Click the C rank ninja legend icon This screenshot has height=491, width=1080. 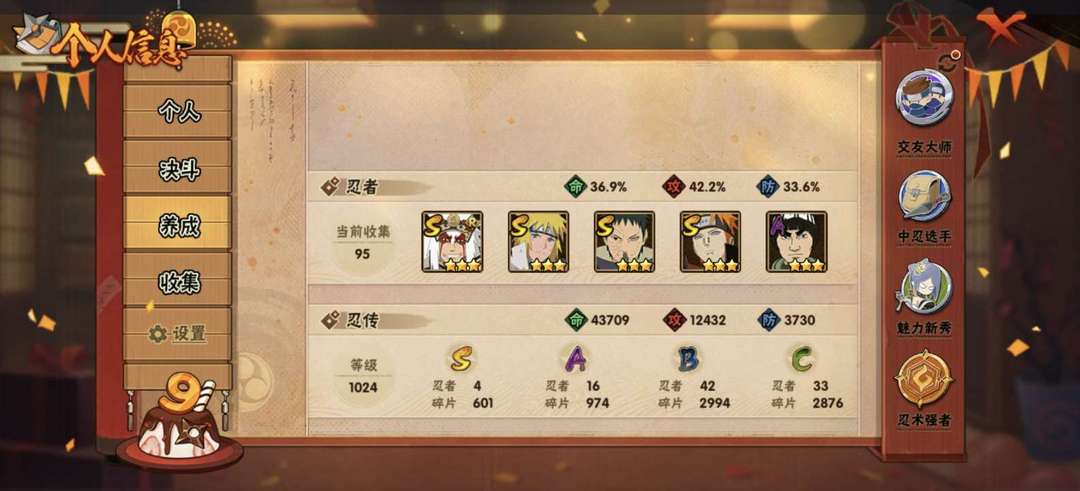(x=800, y=358)
